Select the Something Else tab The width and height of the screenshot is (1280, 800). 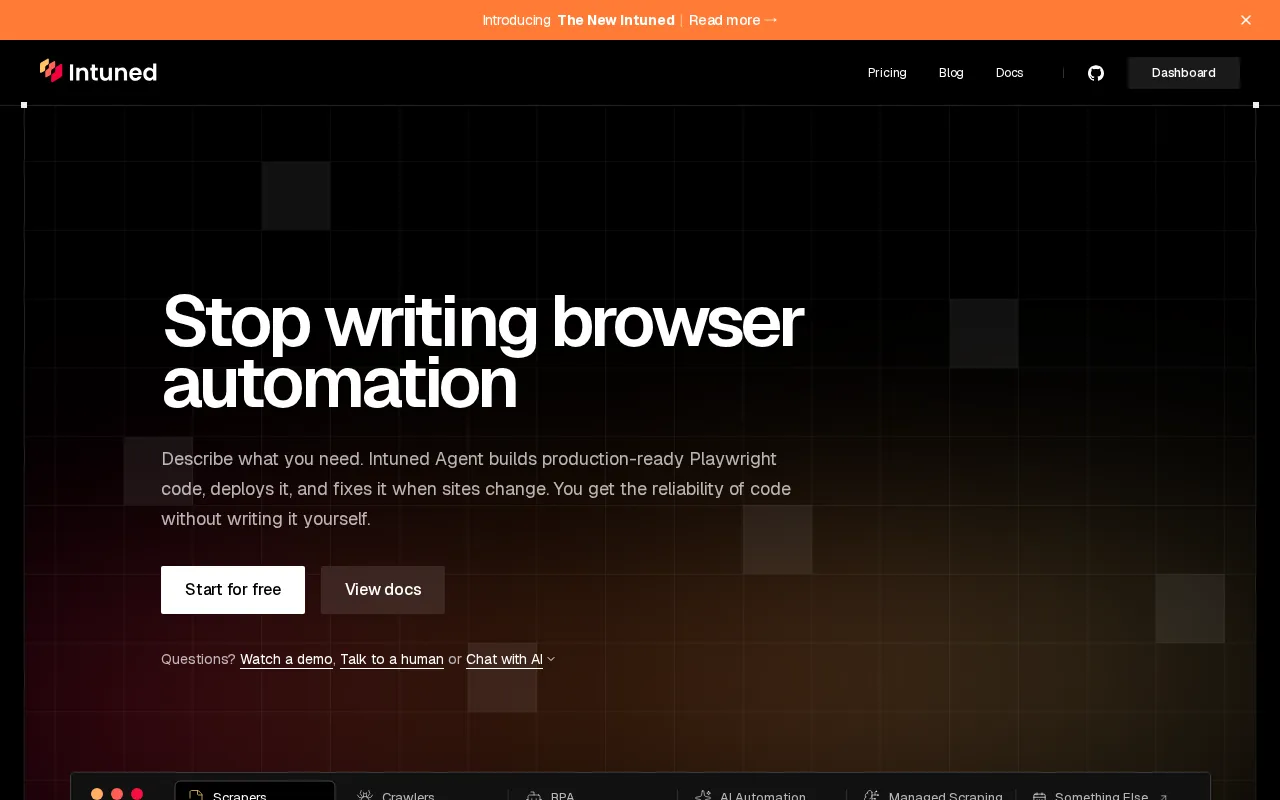click(x=1100, y=791)
